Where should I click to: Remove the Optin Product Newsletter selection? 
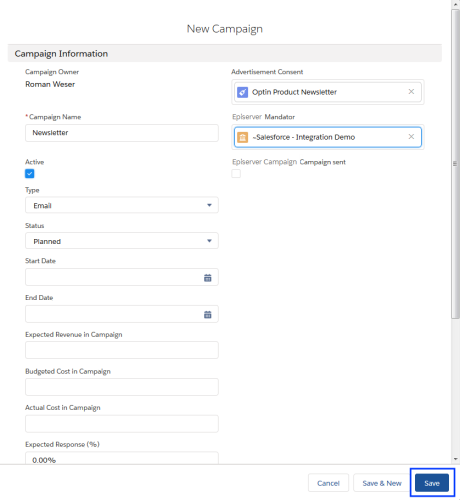(x=411, y=92)
